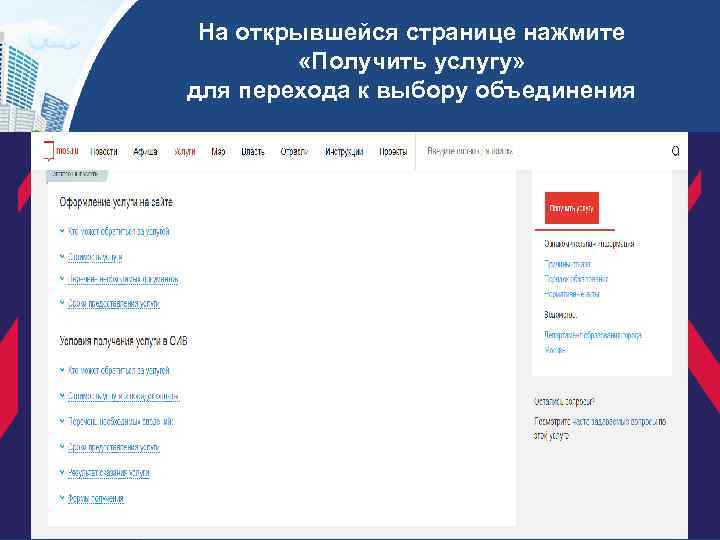Expand Перечень необходимых сведений under Оформление услуги на сайте
This screenshot has width=720, height=540.
point(123,279)
